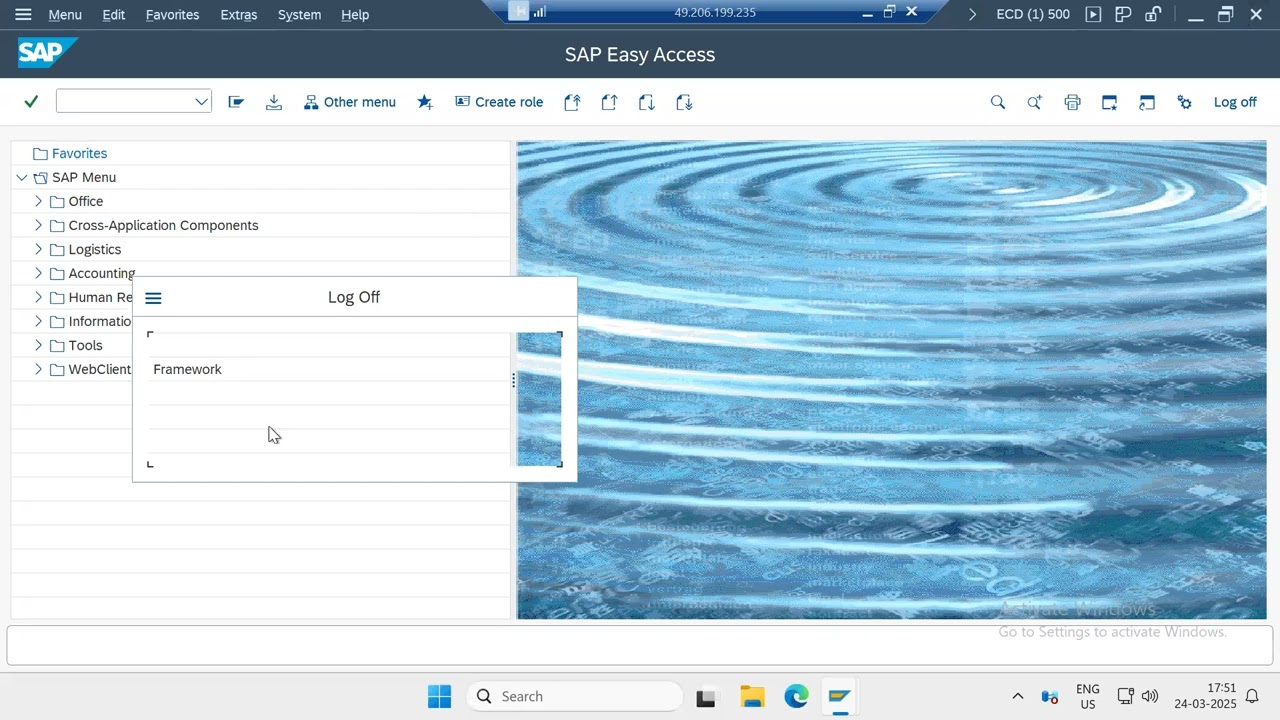Select the Office tree item
The height and width of the screenshot is (720, 1280).
85,201
